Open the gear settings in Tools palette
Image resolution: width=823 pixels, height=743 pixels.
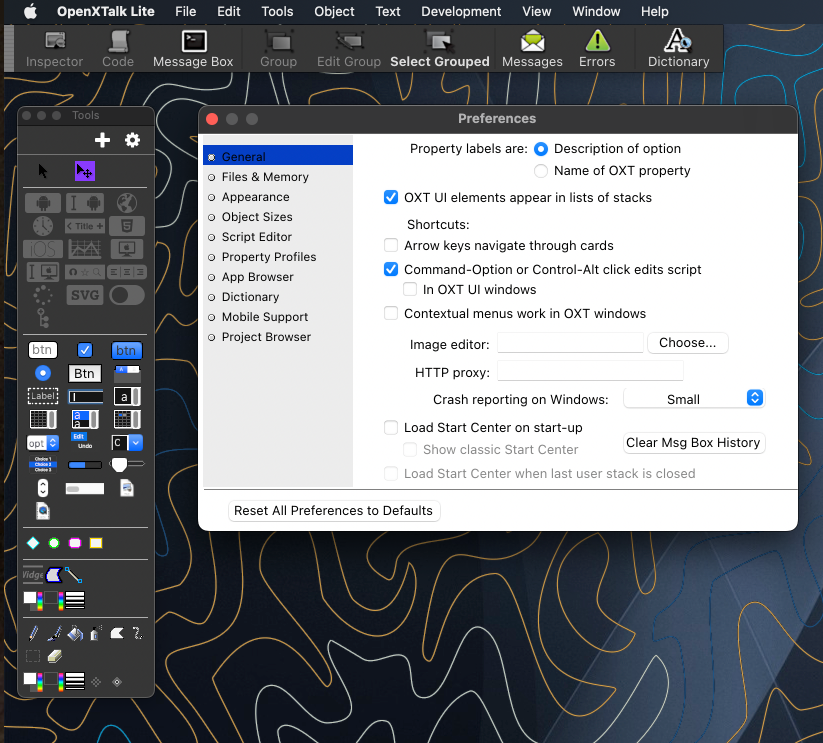pyautogui.click(x=132, y=140)
